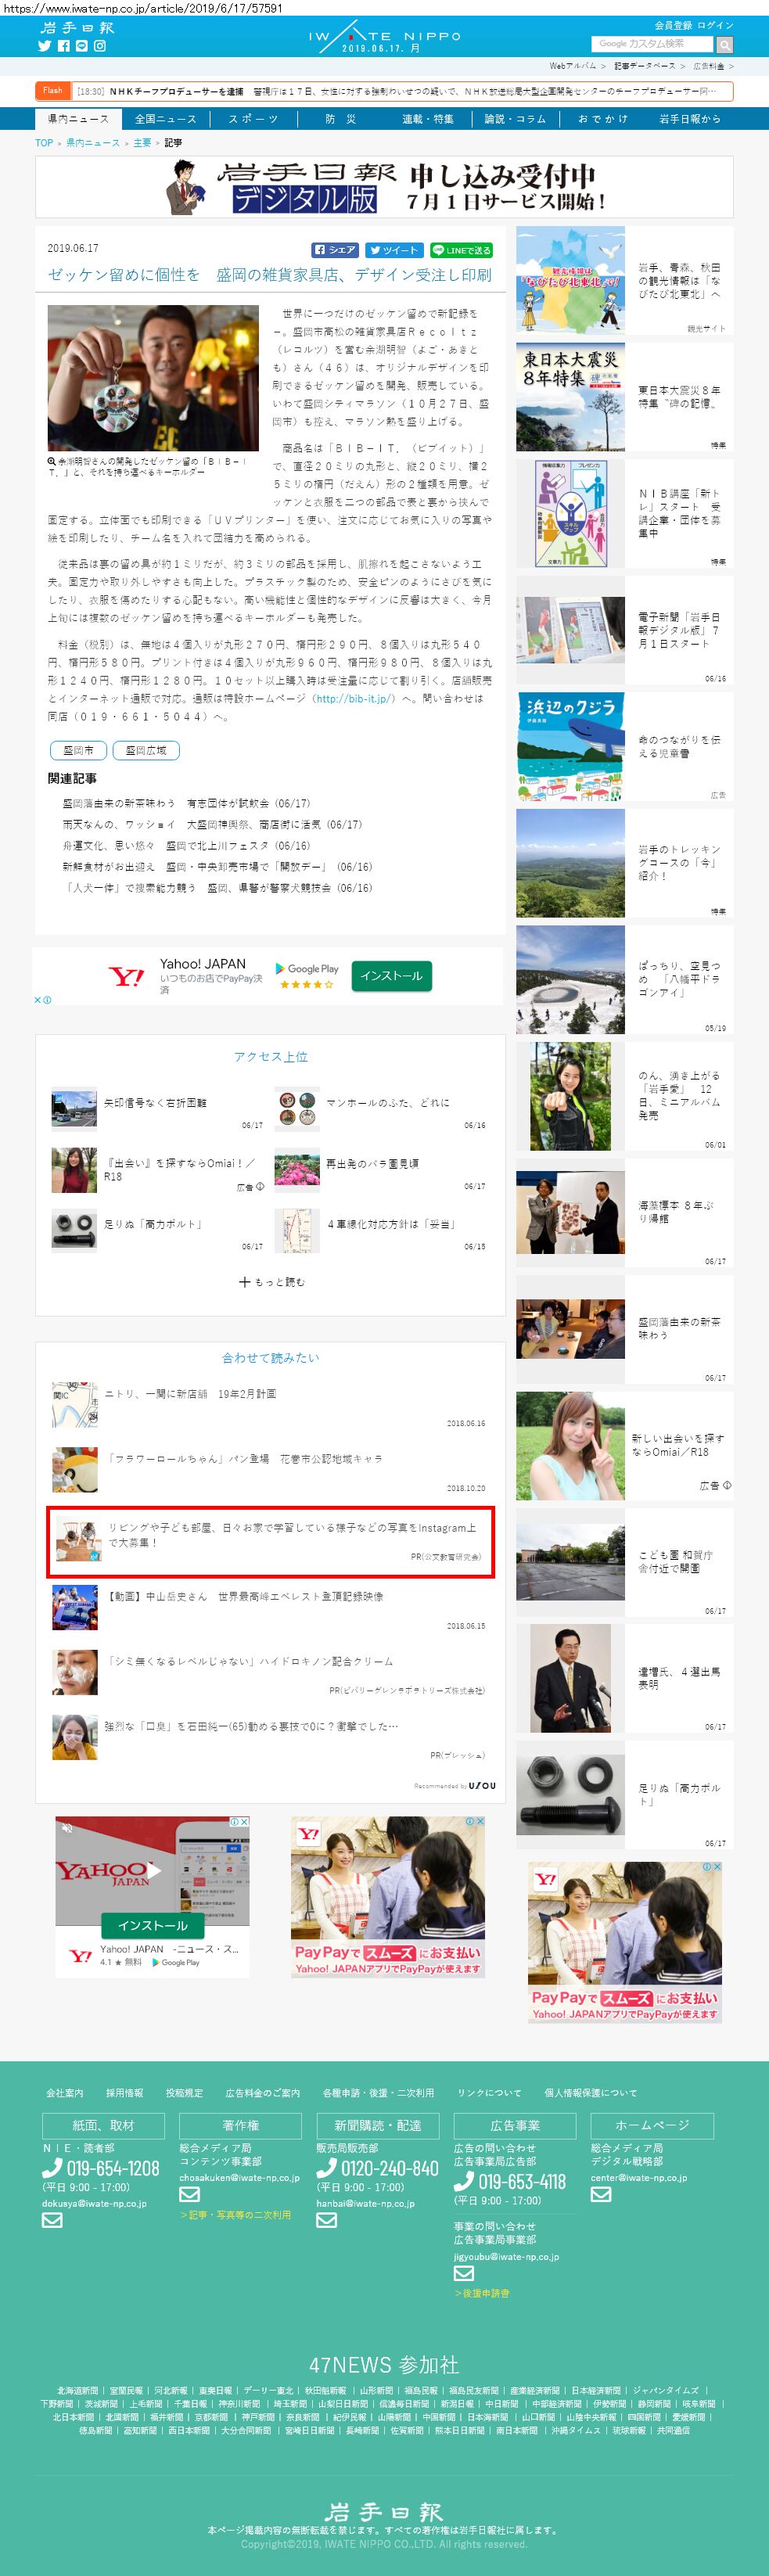Screen dimensions: 769x2576
Task: Click mail icon under chosakuken@iwate-np.co.jp
Action: pyautogui.click(x=189, y=2195)
